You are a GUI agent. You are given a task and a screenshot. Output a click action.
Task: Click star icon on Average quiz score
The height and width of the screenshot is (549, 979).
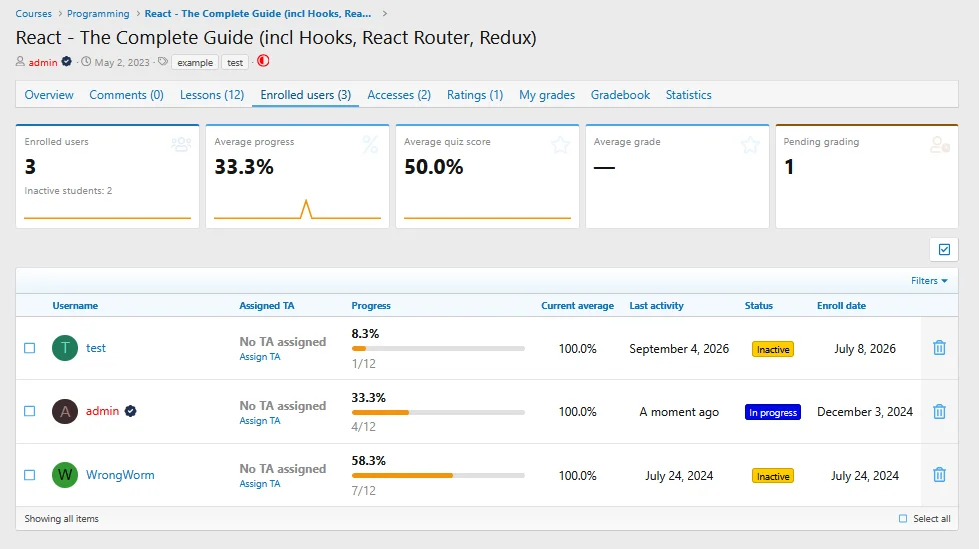(561, 144)
